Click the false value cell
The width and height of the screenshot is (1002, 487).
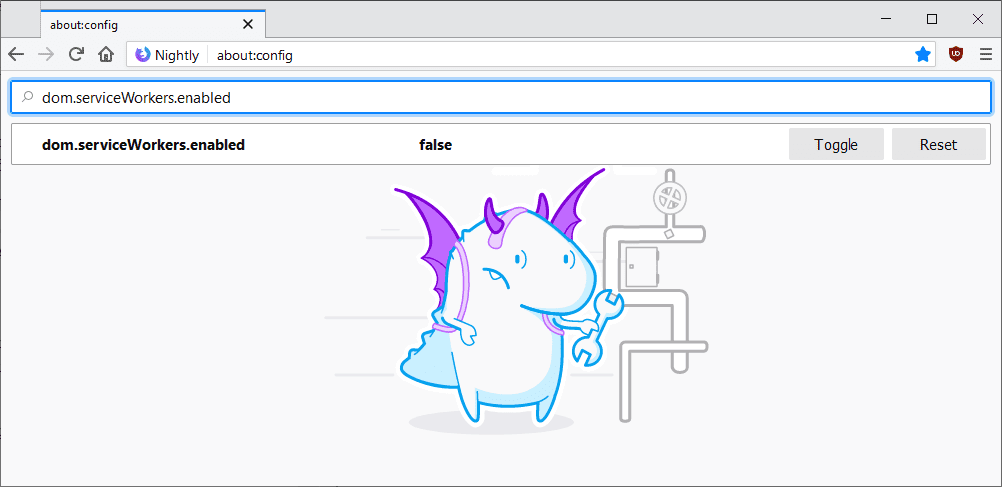(436, 145)
